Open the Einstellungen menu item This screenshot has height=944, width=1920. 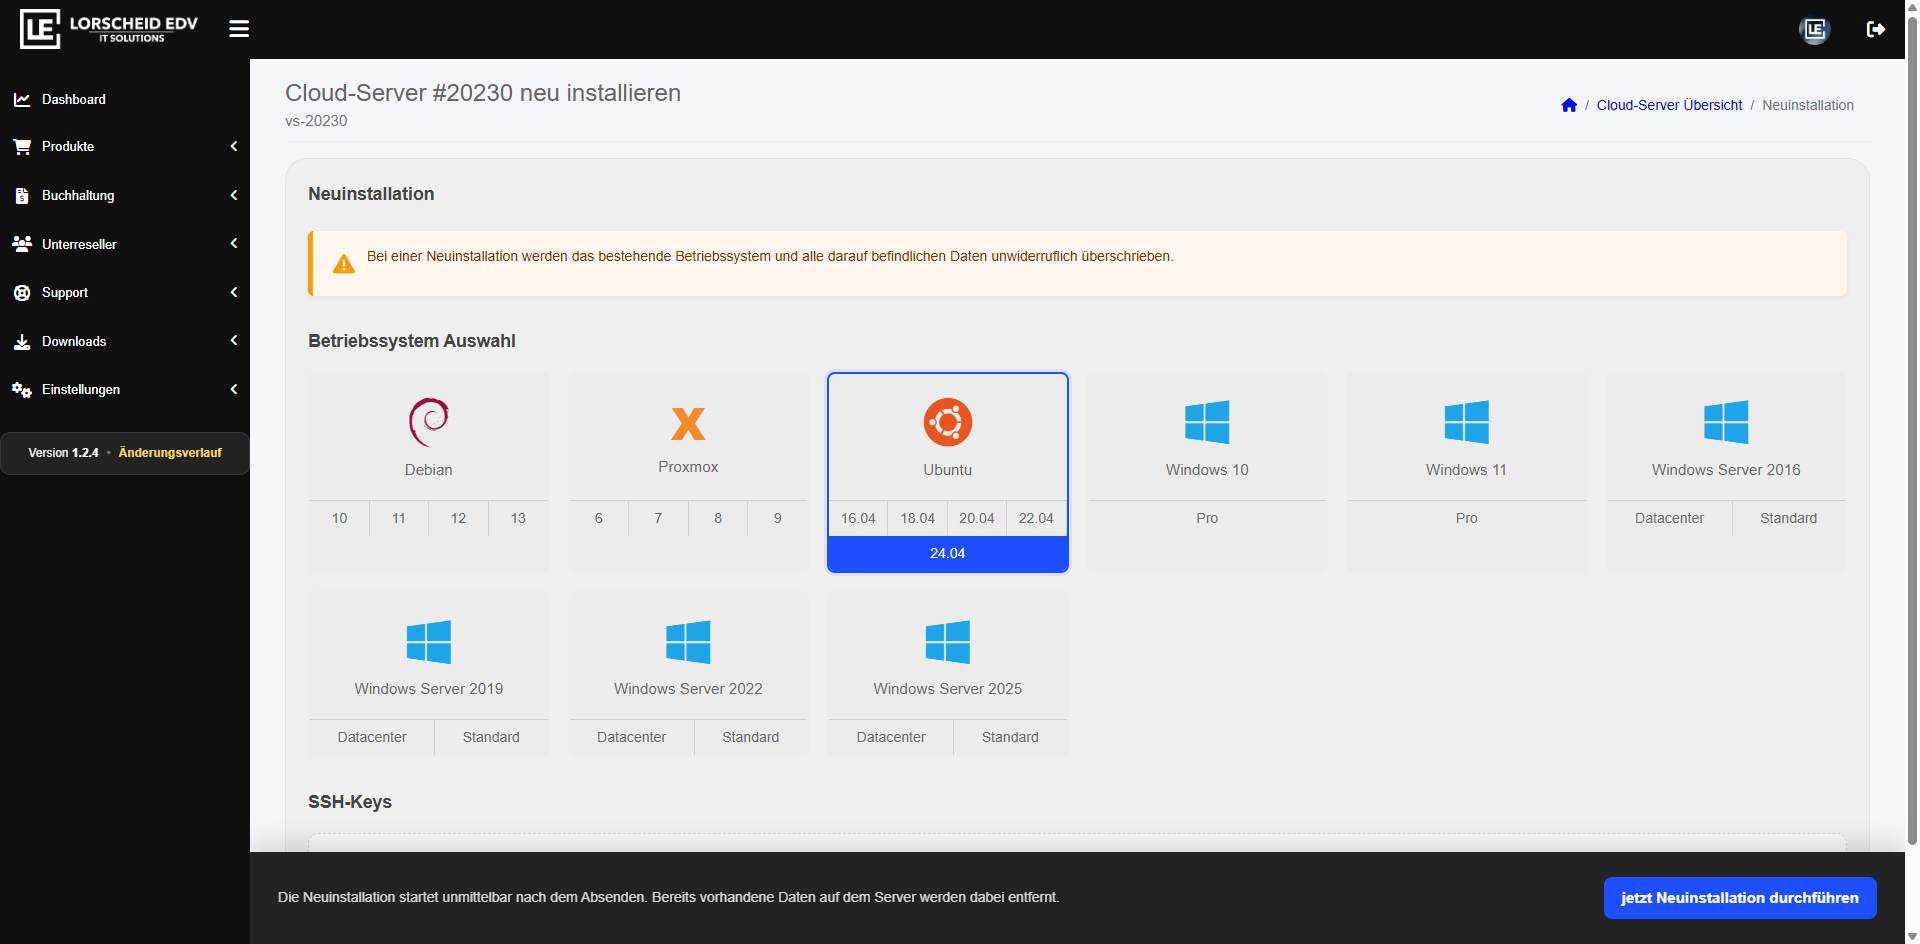pyautogui.click(x=125, y=389)
